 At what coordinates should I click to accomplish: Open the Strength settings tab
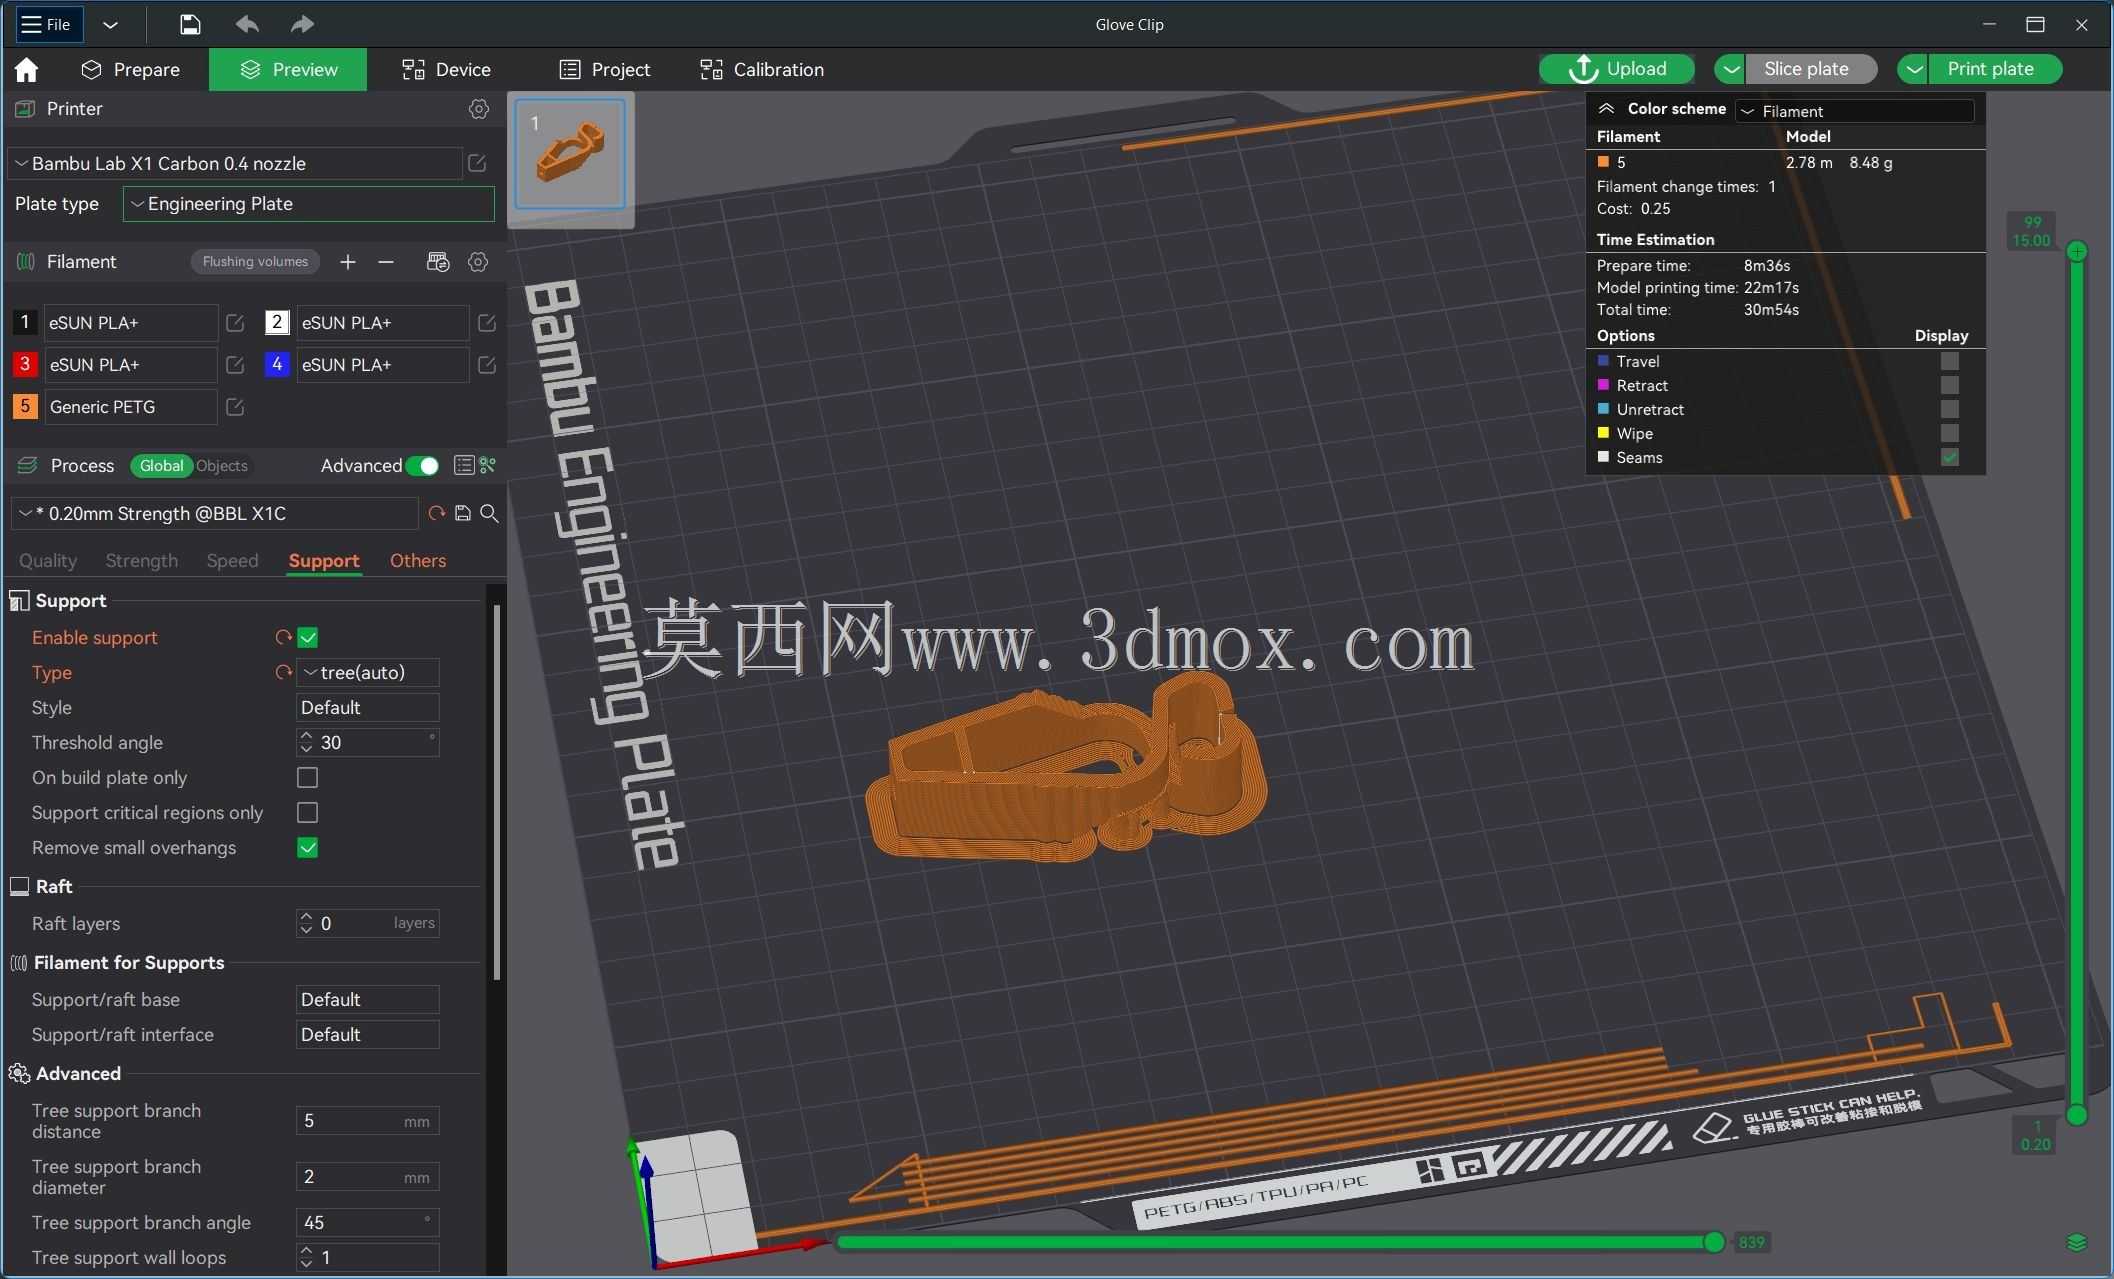(142, 560)
